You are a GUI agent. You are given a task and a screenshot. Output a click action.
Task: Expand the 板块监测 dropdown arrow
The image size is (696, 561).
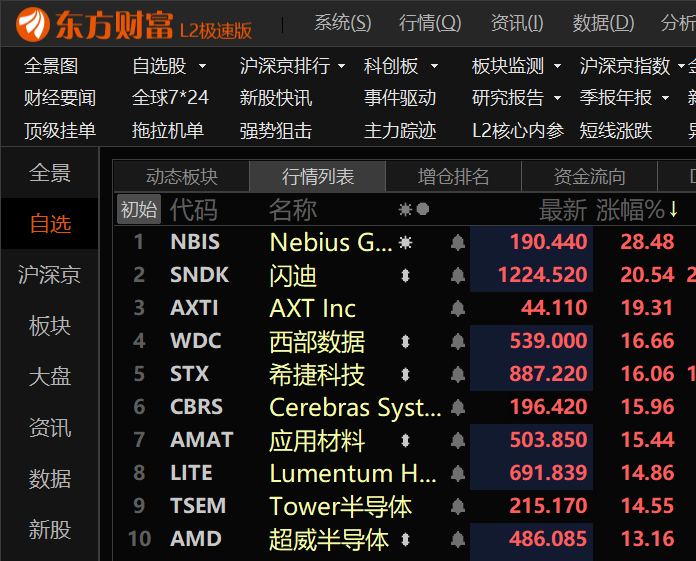click(x=558, y=67)
